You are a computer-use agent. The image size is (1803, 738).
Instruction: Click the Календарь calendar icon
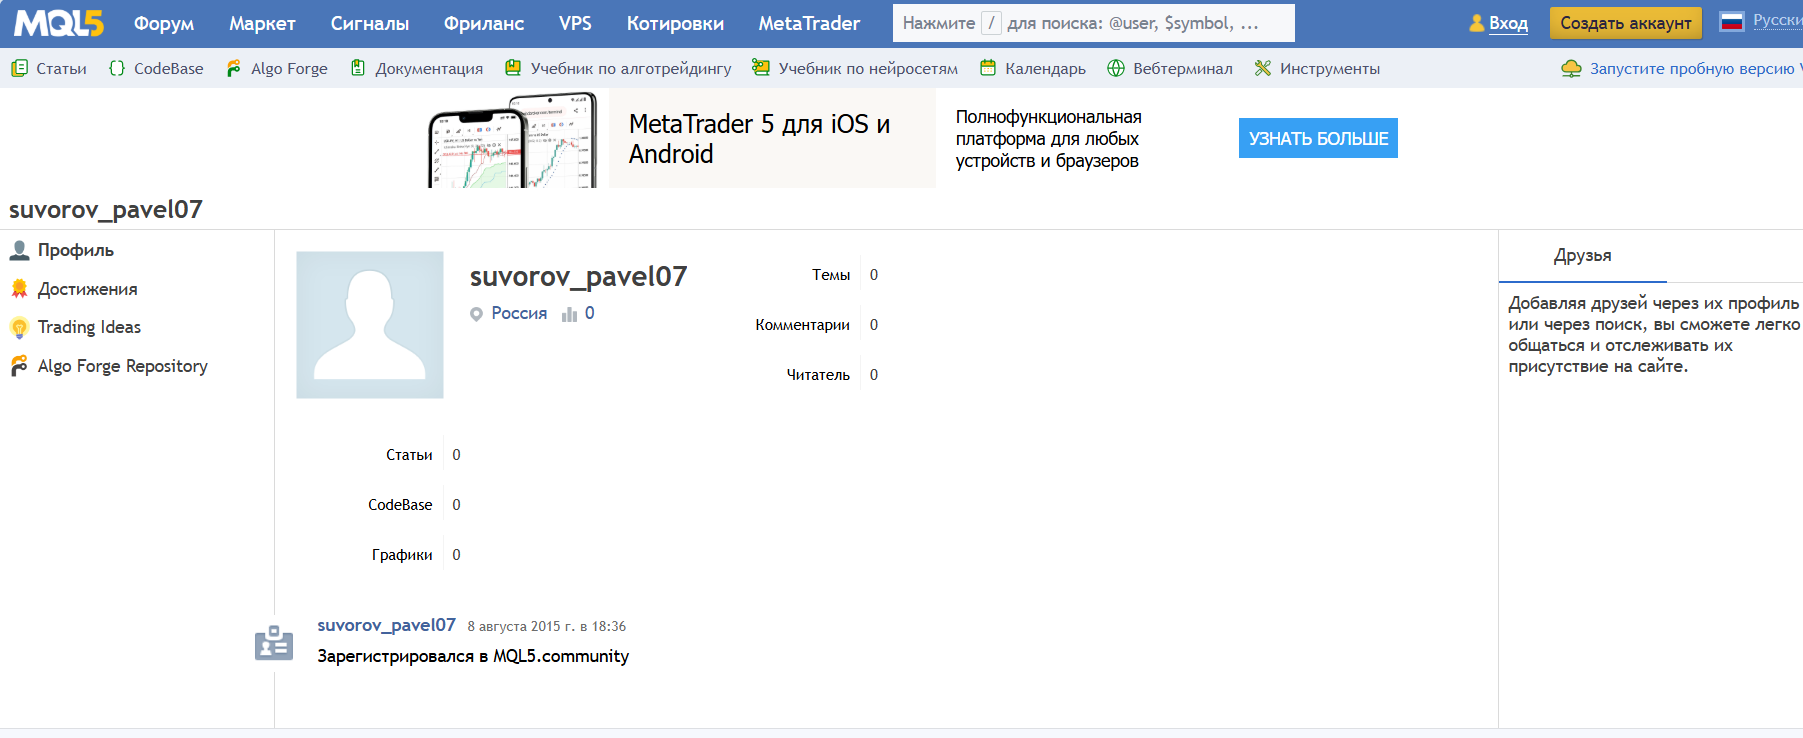coord(988,68)
